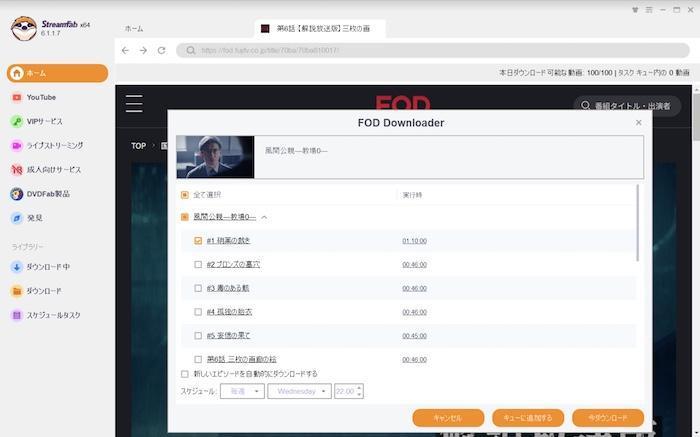Click the shirt theme icon in title bar
The image size is (700, 437).
(x=635, y=10)
